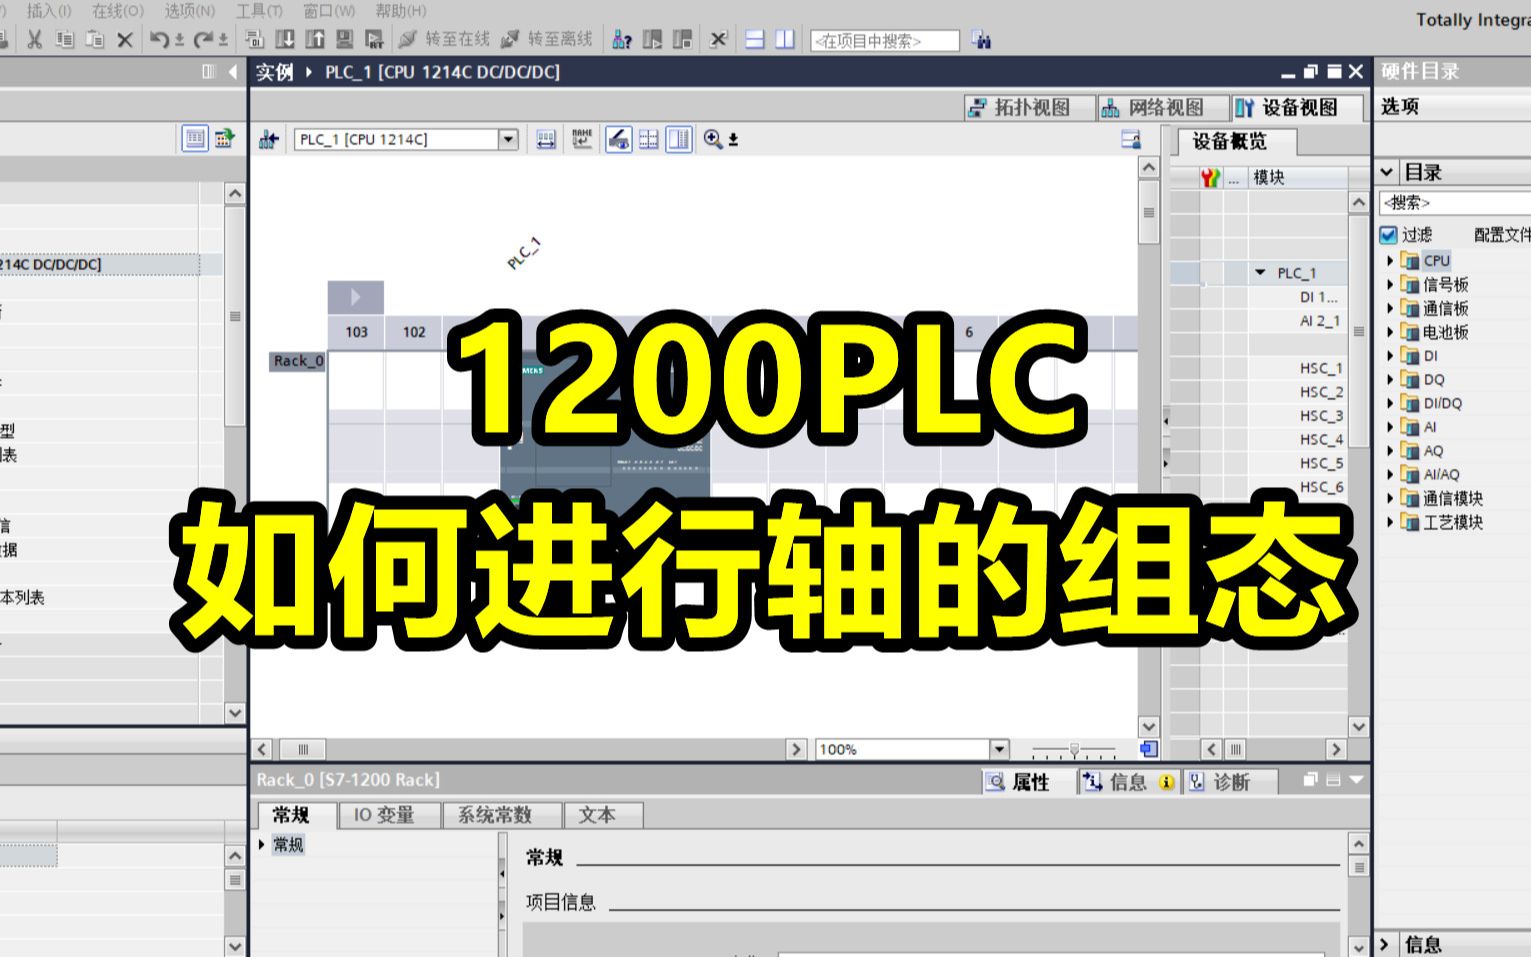Click the 诊断 tab stethoscope icon

tap(1198, 782)
